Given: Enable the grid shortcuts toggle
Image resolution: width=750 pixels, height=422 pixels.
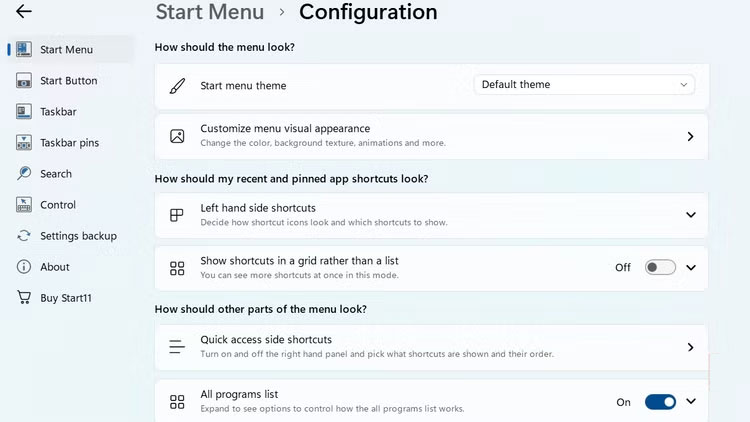Looking at the screenshot, I should pos(660,267).
